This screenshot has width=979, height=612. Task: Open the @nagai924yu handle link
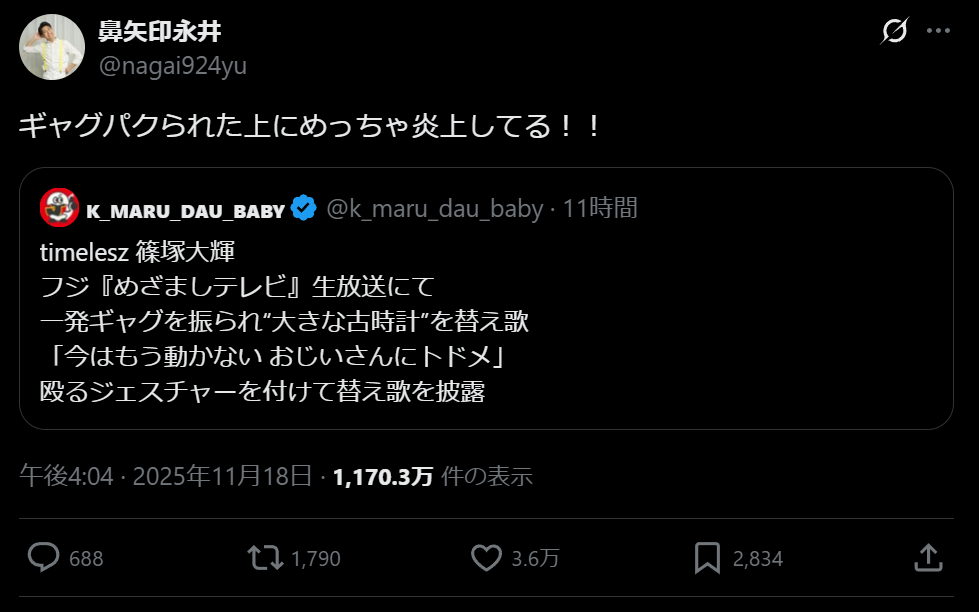pyautogui.click(x=172, y=66)
